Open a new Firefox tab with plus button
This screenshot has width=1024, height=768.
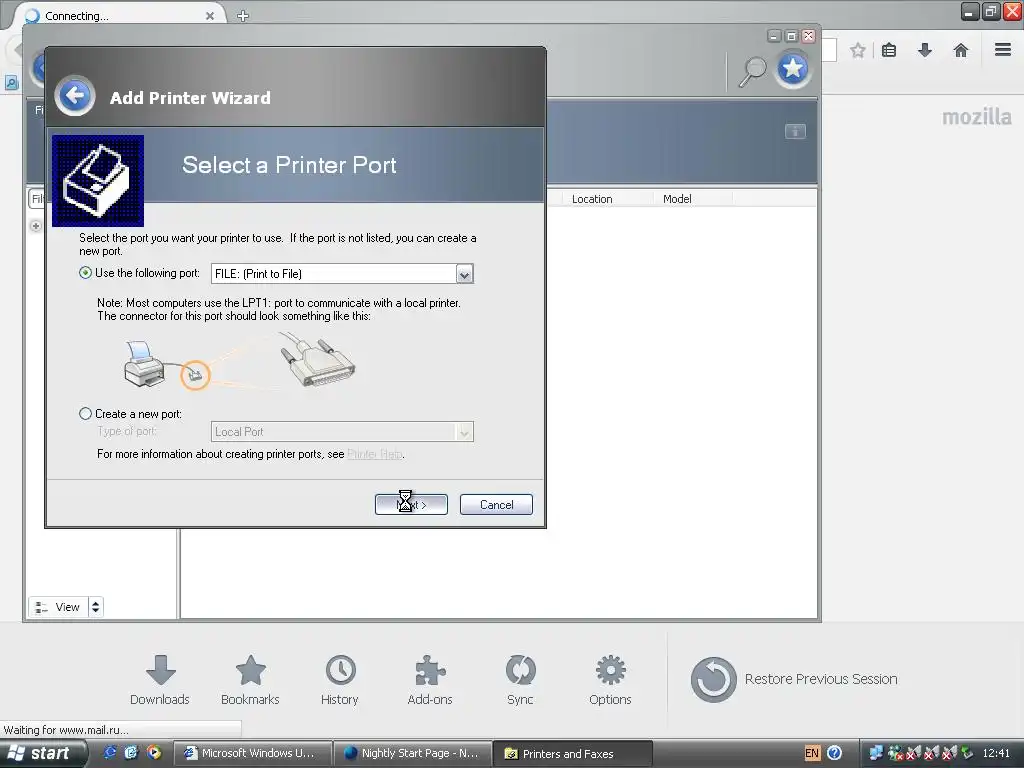243,16
